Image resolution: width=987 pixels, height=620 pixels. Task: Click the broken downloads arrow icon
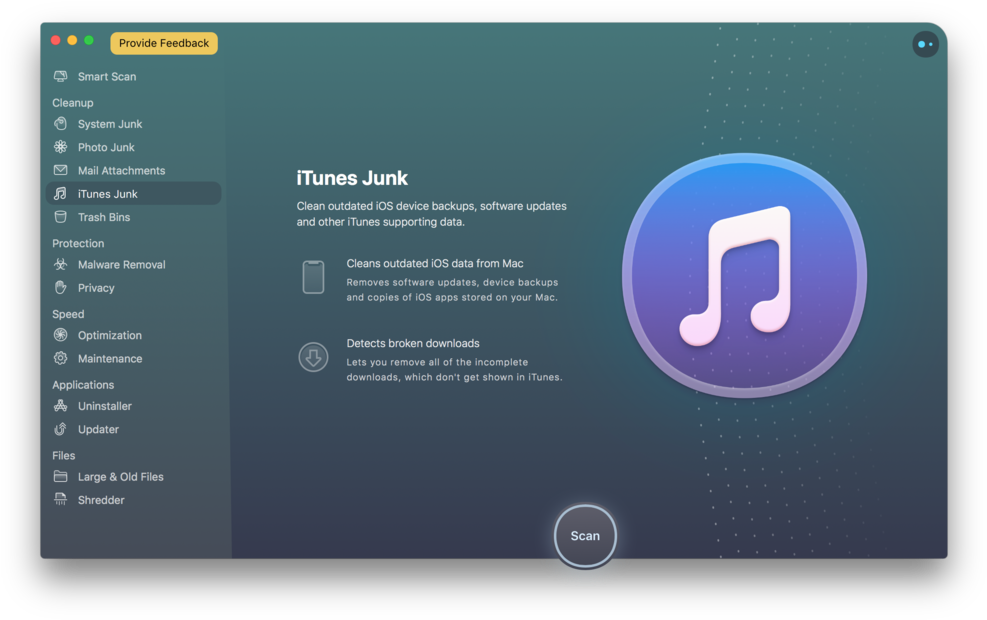313,357
